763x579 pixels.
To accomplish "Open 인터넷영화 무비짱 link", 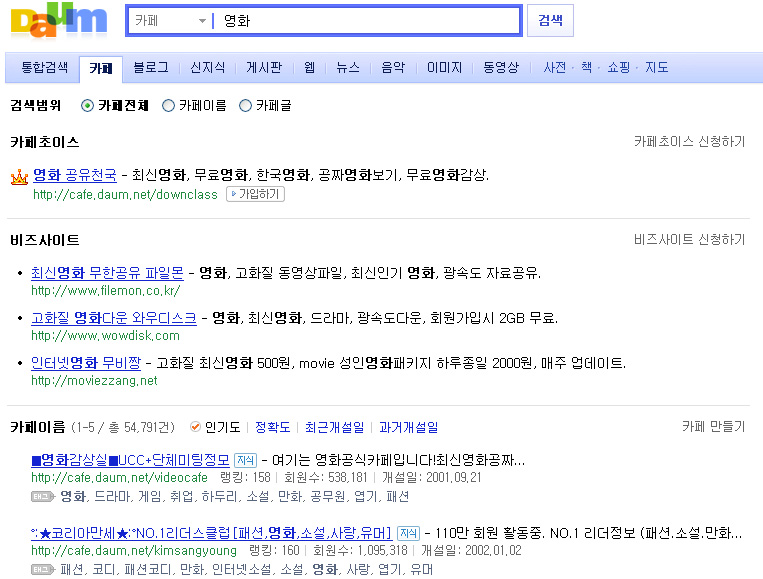I will (86, 363).
